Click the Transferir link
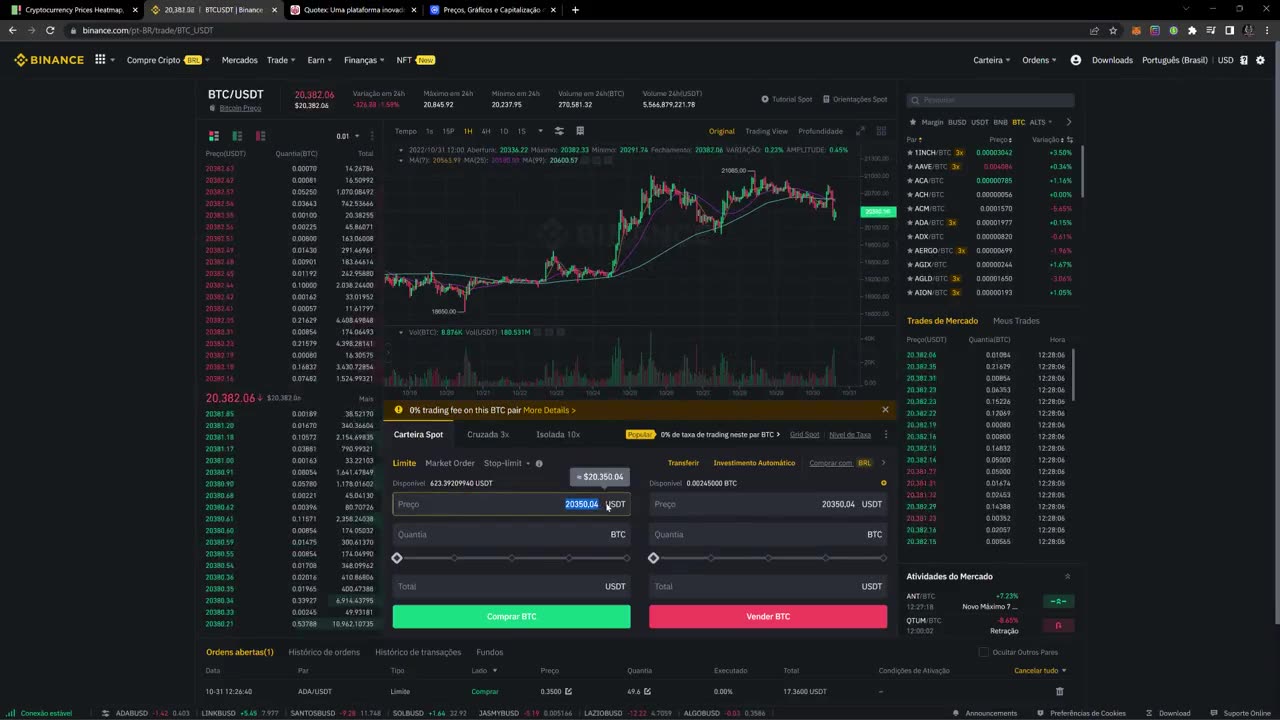The height and width of the screenshot is (720, 1280). click(x=684, y=463)
